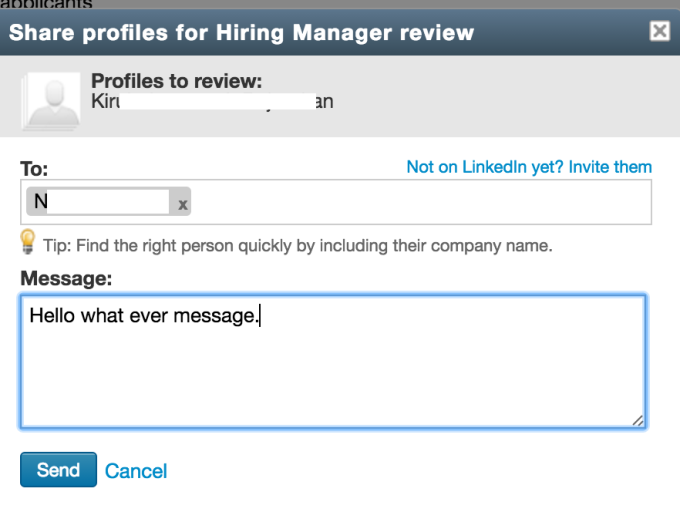Select the recipient name chip in To field
This screenshot has width=680, height=512.
100,203
